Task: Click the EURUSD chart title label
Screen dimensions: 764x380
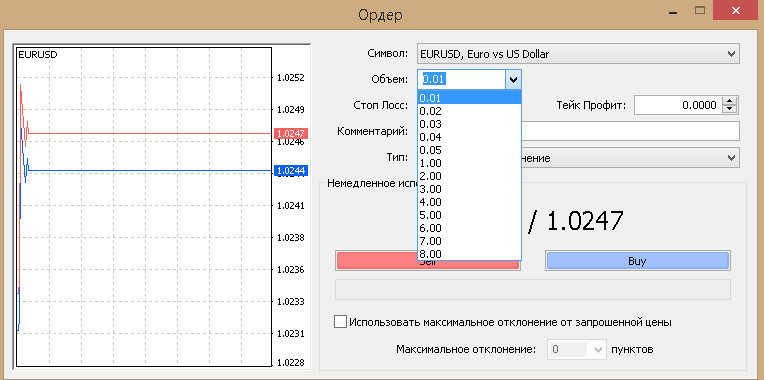Action: 38,55
